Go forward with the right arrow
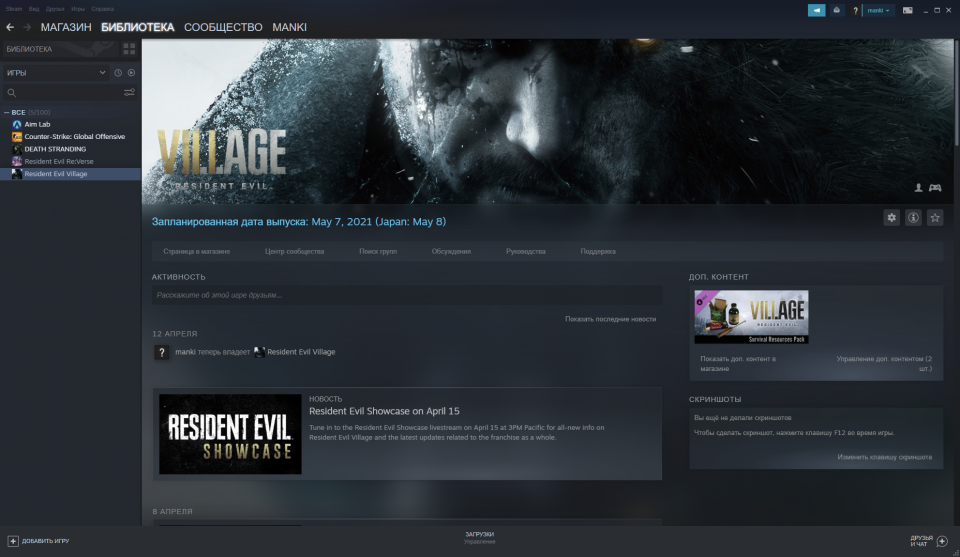This screenshot has height=557, width=960. 27,27
